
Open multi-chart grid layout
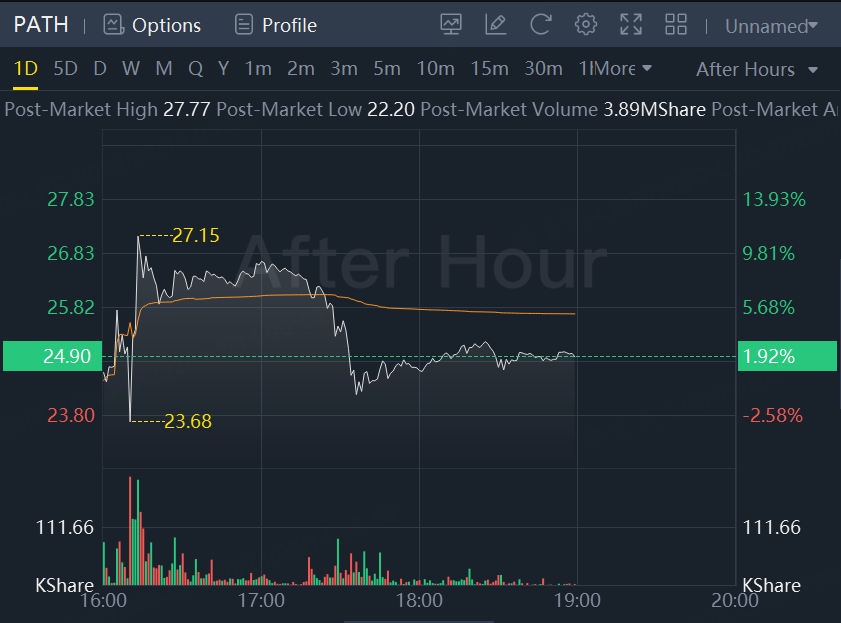(676, 24)
